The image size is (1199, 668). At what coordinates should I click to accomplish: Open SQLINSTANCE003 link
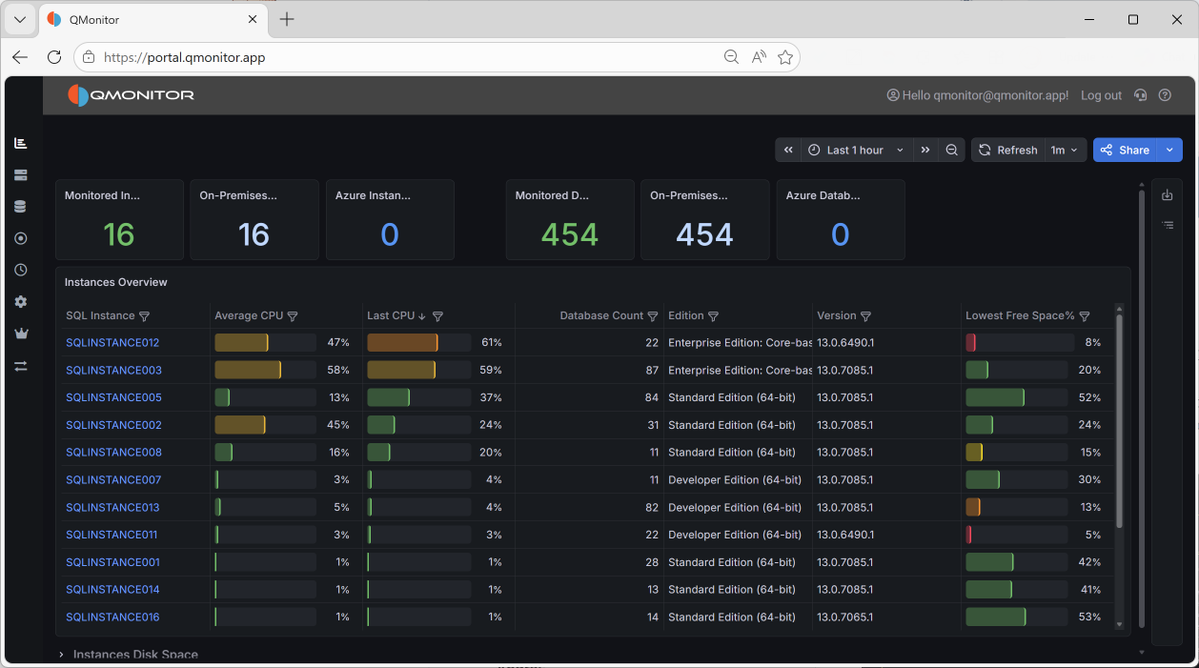pos(114,370)
